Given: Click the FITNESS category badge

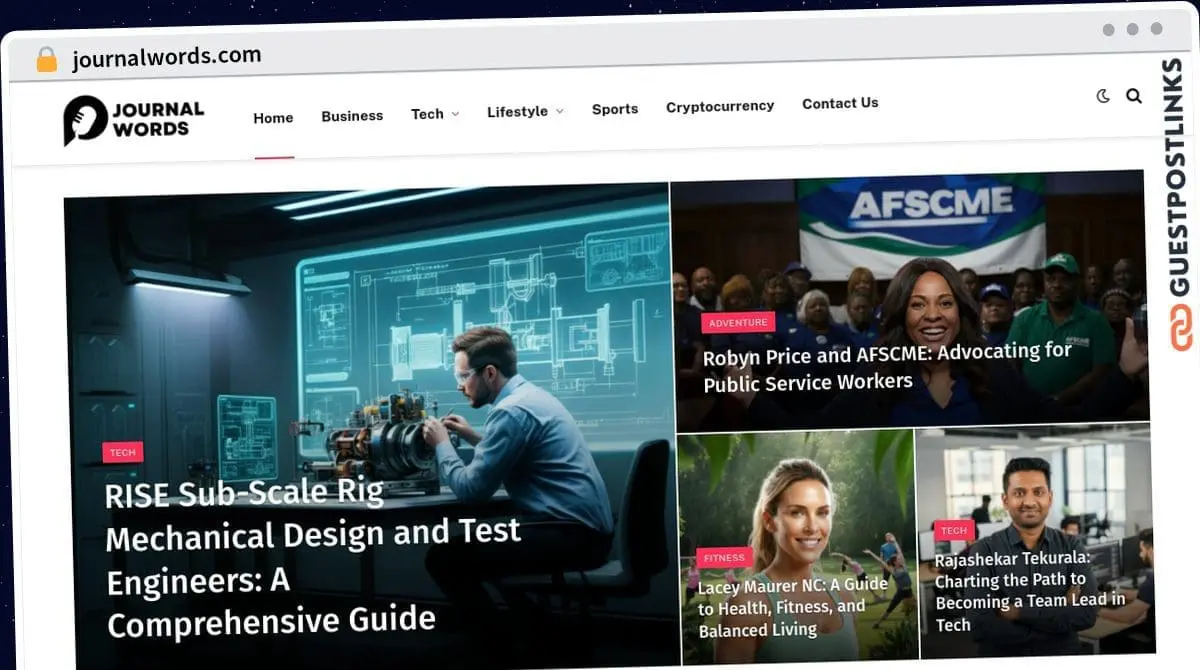Looking at the screenshot, I should pyautogui.click(x=724, y=558).
